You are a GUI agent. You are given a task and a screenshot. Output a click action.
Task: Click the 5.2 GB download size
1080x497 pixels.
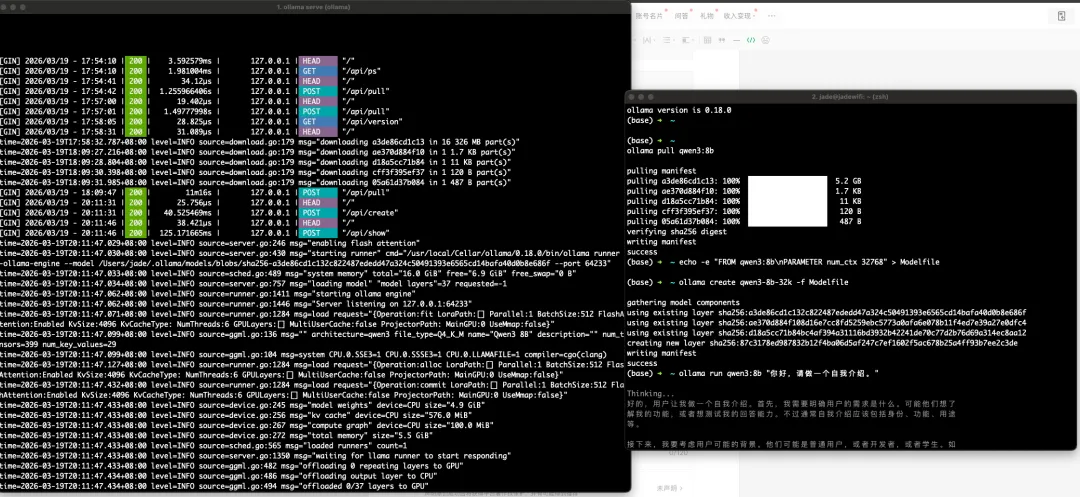point(848,181)
